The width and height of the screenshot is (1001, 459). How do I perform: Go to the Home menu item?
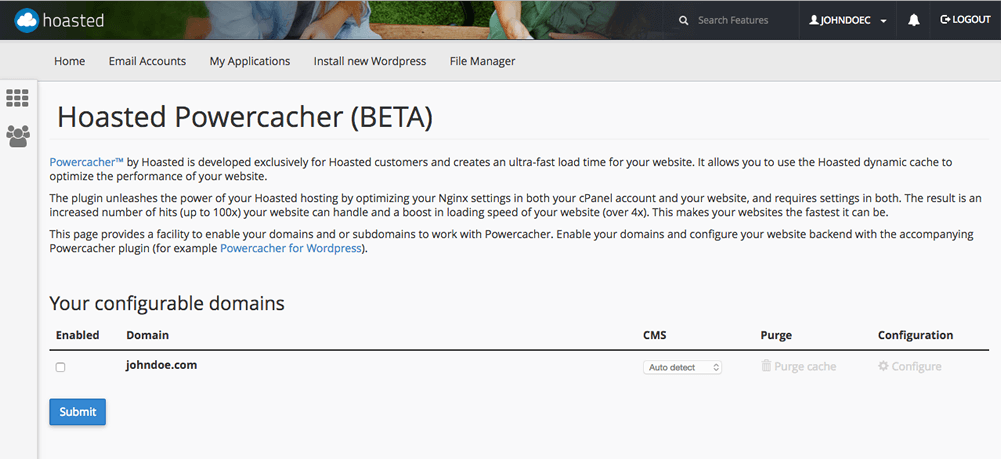[x=69, y=61]
